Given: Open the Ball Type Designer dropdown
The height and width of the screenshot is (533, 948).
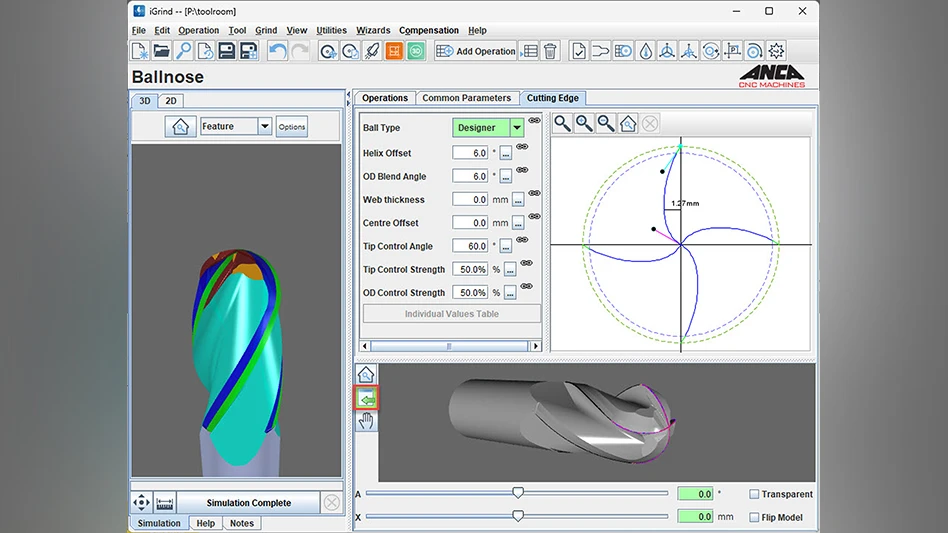Looking at the screenshot, I should tap(517, 128).
